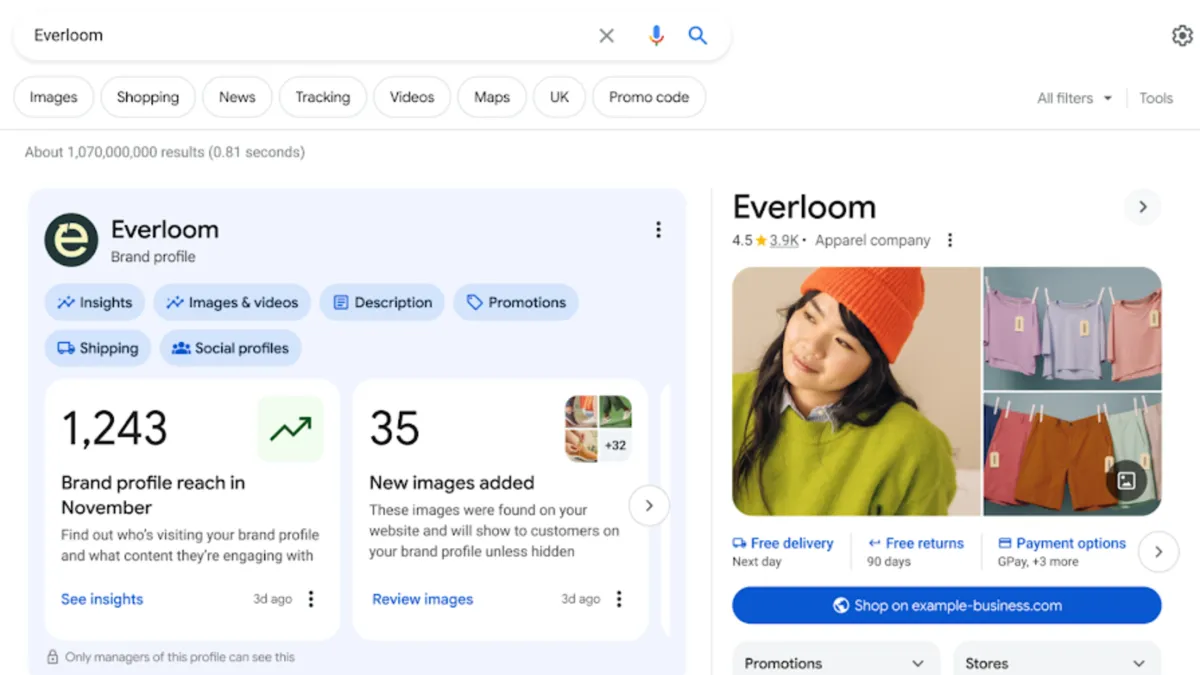Click the +32 images thumbnail
1200x675 pixels.
(x=614, y=444)
